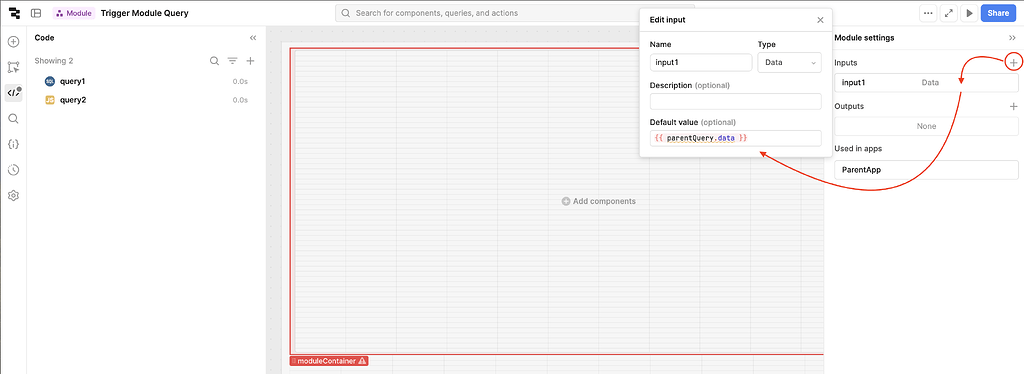Image resolution: width=1024 pixels, height=374 pixels.
Task: Collapse the Code panel with double chevron
Action: point(253,38)
